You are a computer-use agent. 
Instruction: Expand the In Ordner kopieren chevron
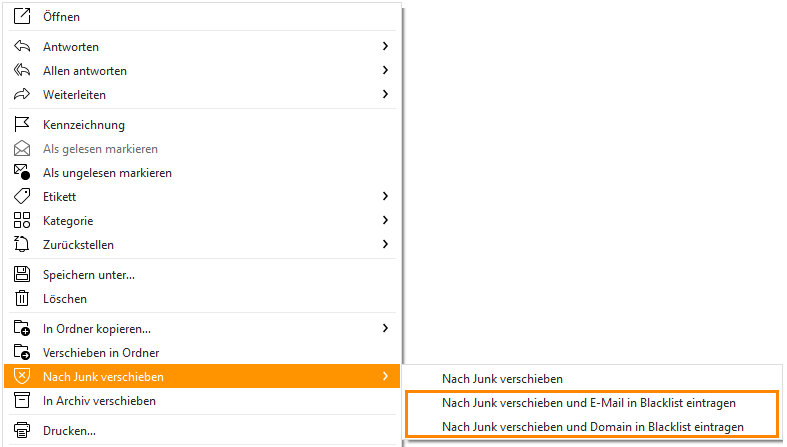[x=385, y=328]
